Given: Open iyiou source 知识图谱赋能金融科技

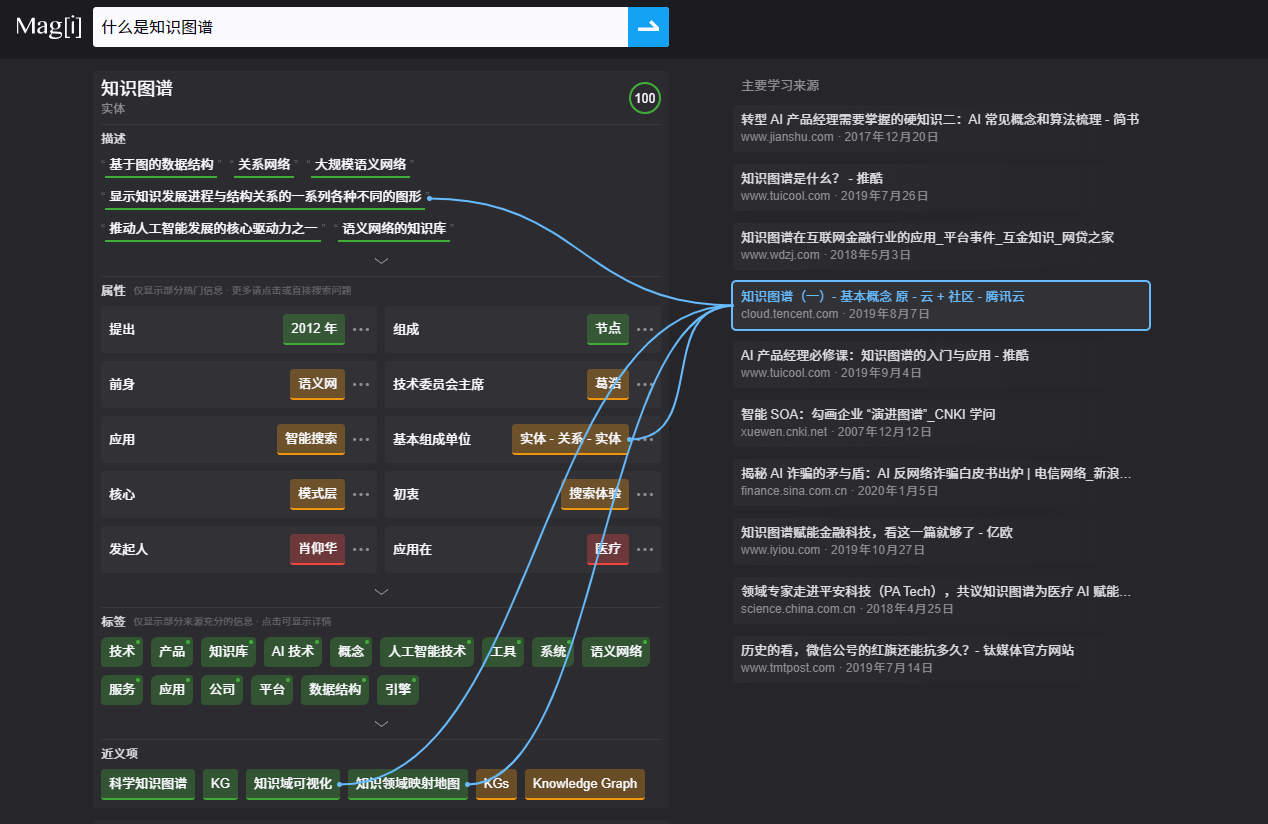Looking at the screenshot, I should click(941, 541).
